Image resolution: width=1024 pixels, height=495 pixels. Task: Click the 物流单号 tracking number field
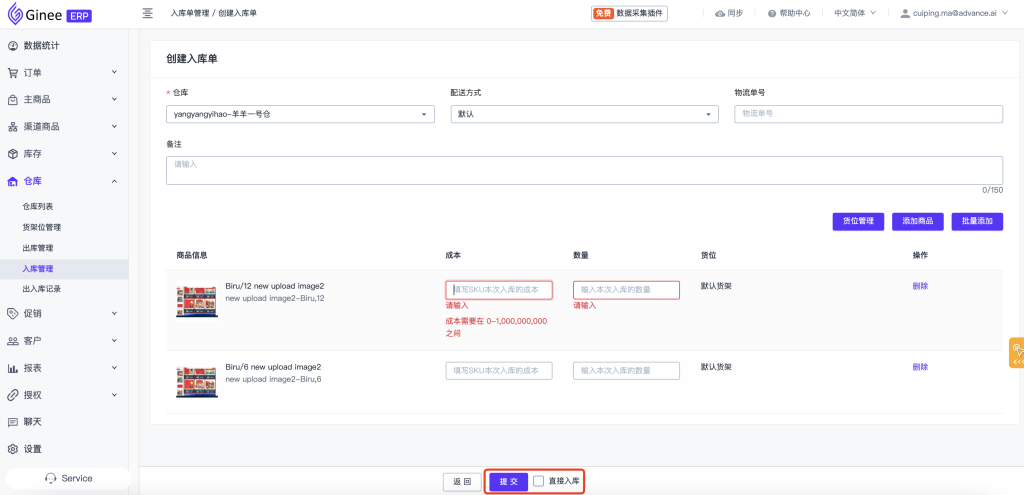coord(867,114)
